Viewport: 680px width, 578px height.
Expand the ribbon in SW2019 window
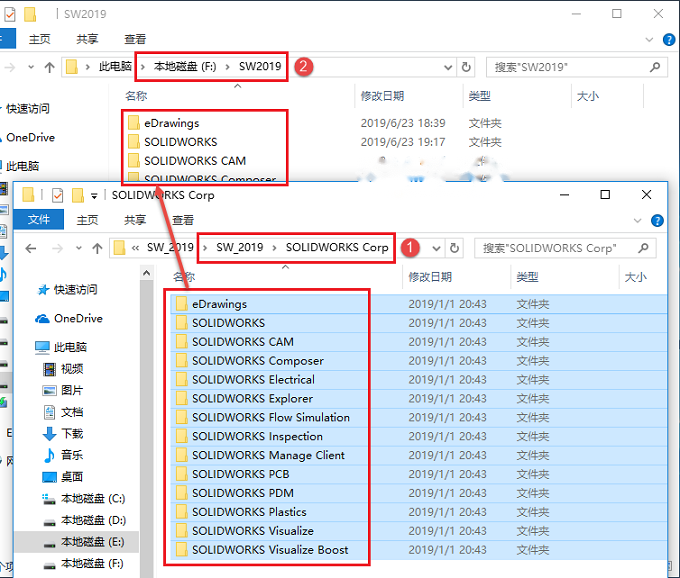coord(649,40)
